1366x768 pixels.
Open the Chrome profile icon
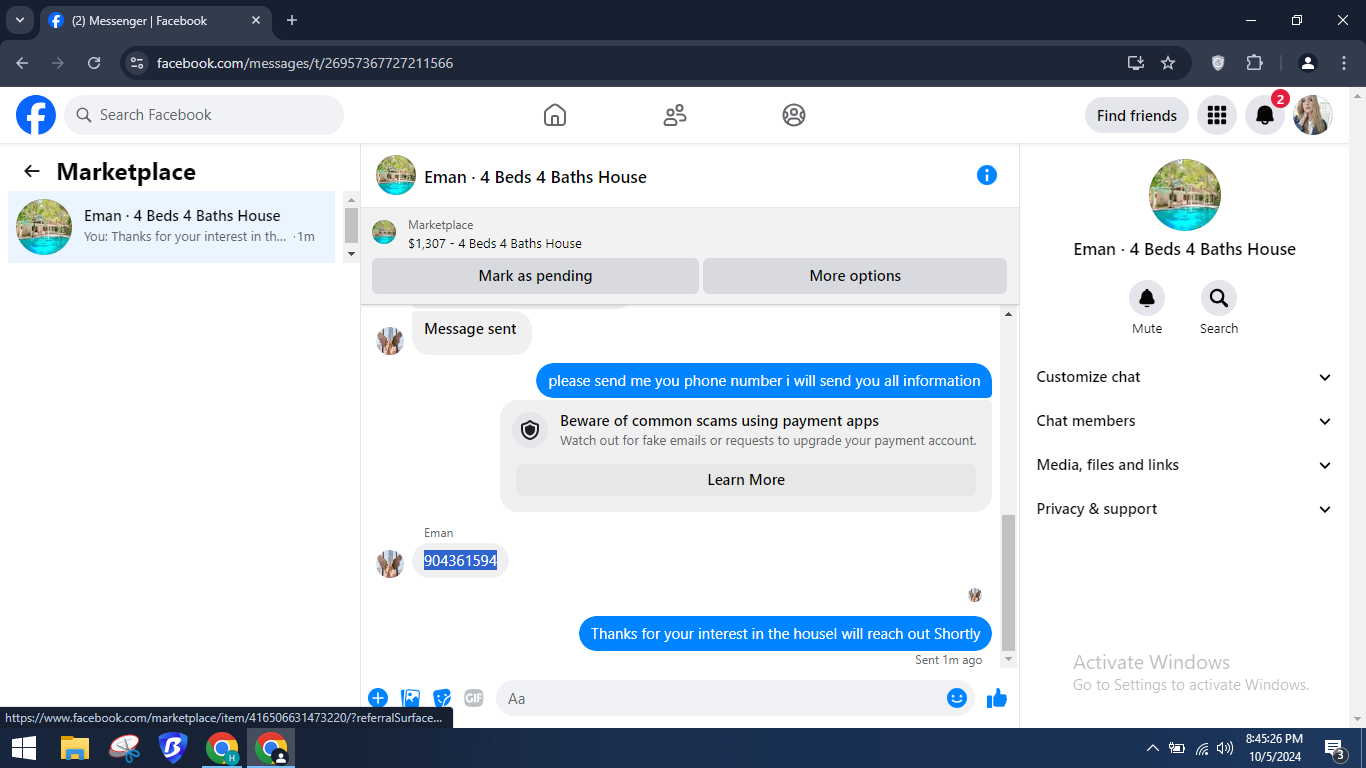pyautogui.click(x=1308, y=63)
